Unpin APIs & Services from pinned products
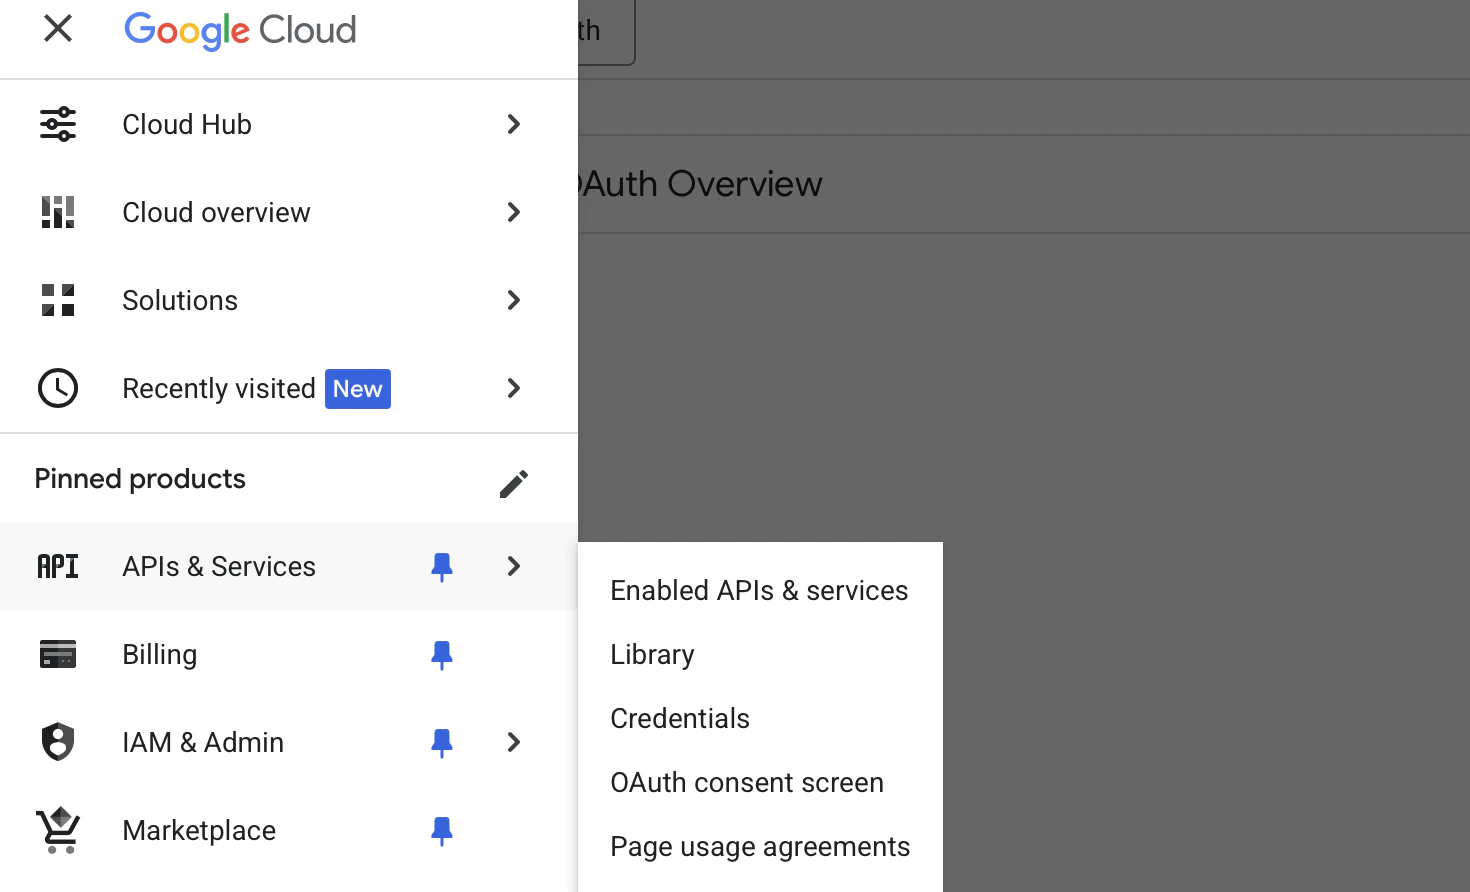 click(442, 566)
